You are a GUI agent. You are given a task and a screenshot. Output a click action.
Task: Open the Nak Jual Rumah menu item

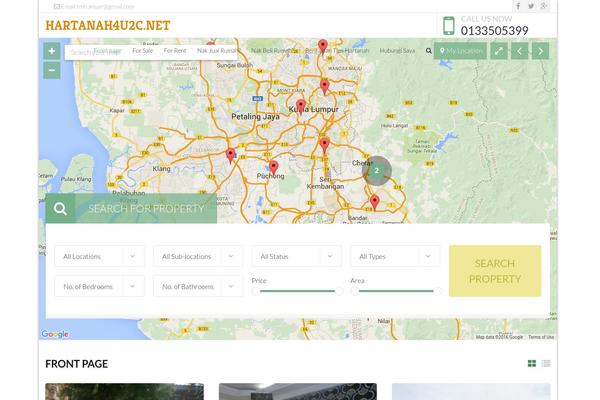click(217, 51)
